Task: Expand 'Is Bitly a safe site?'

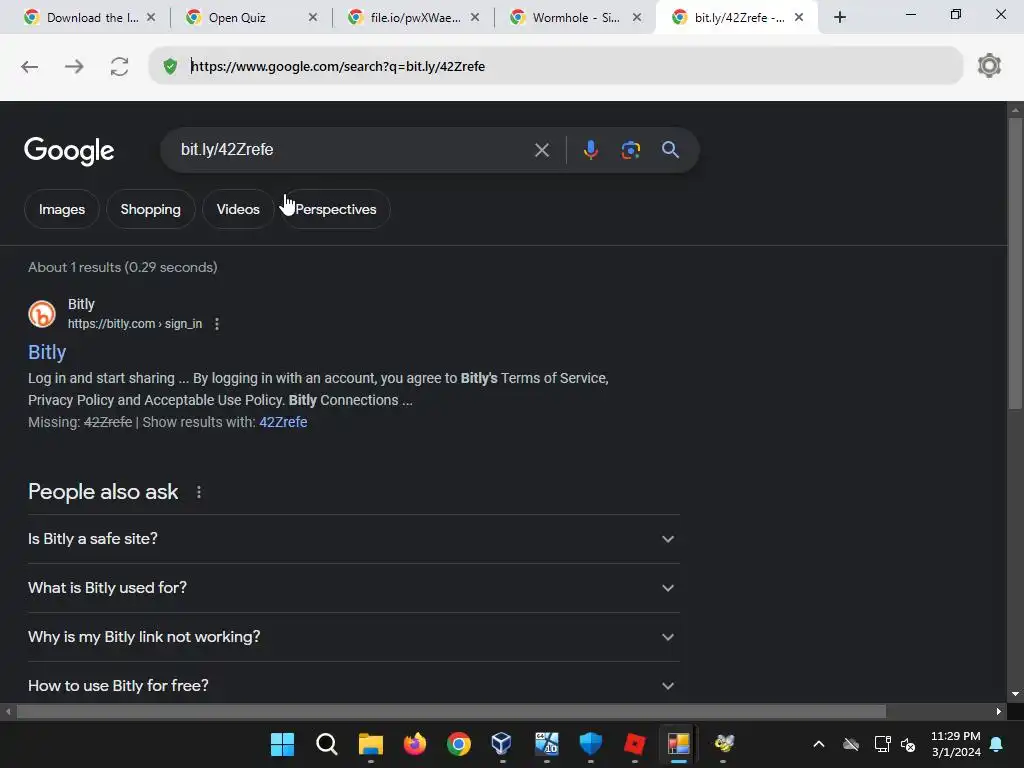Action: [x=353, y=539]
